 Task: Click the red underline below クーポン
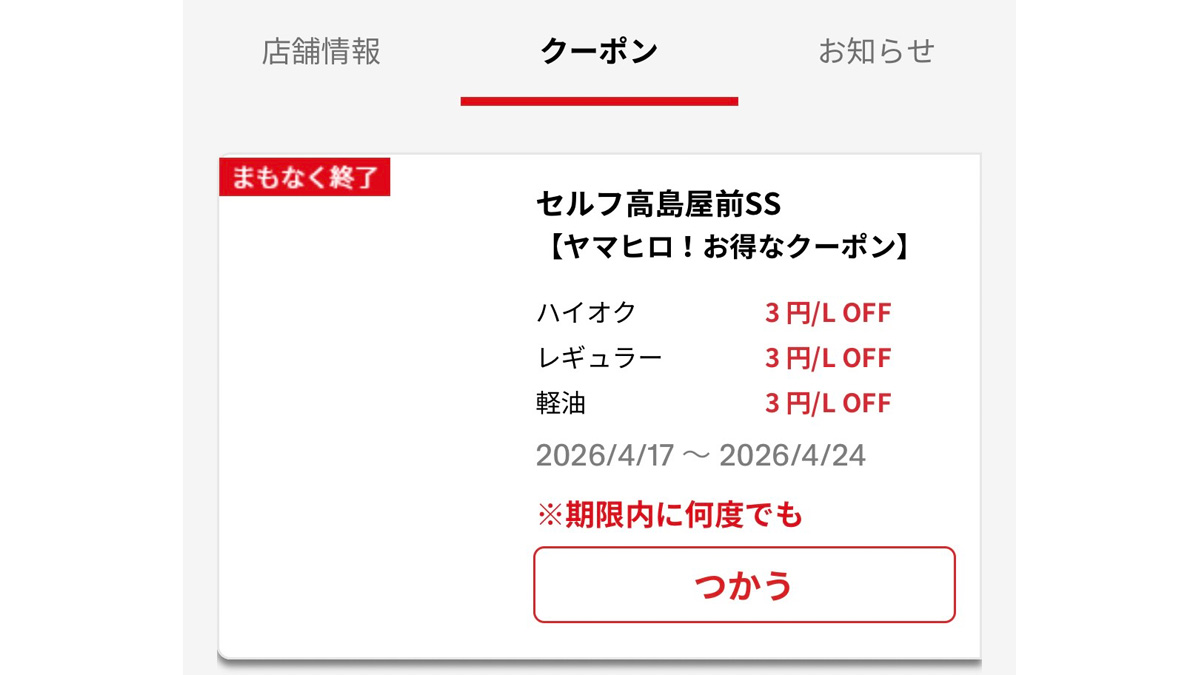(599, 101)
